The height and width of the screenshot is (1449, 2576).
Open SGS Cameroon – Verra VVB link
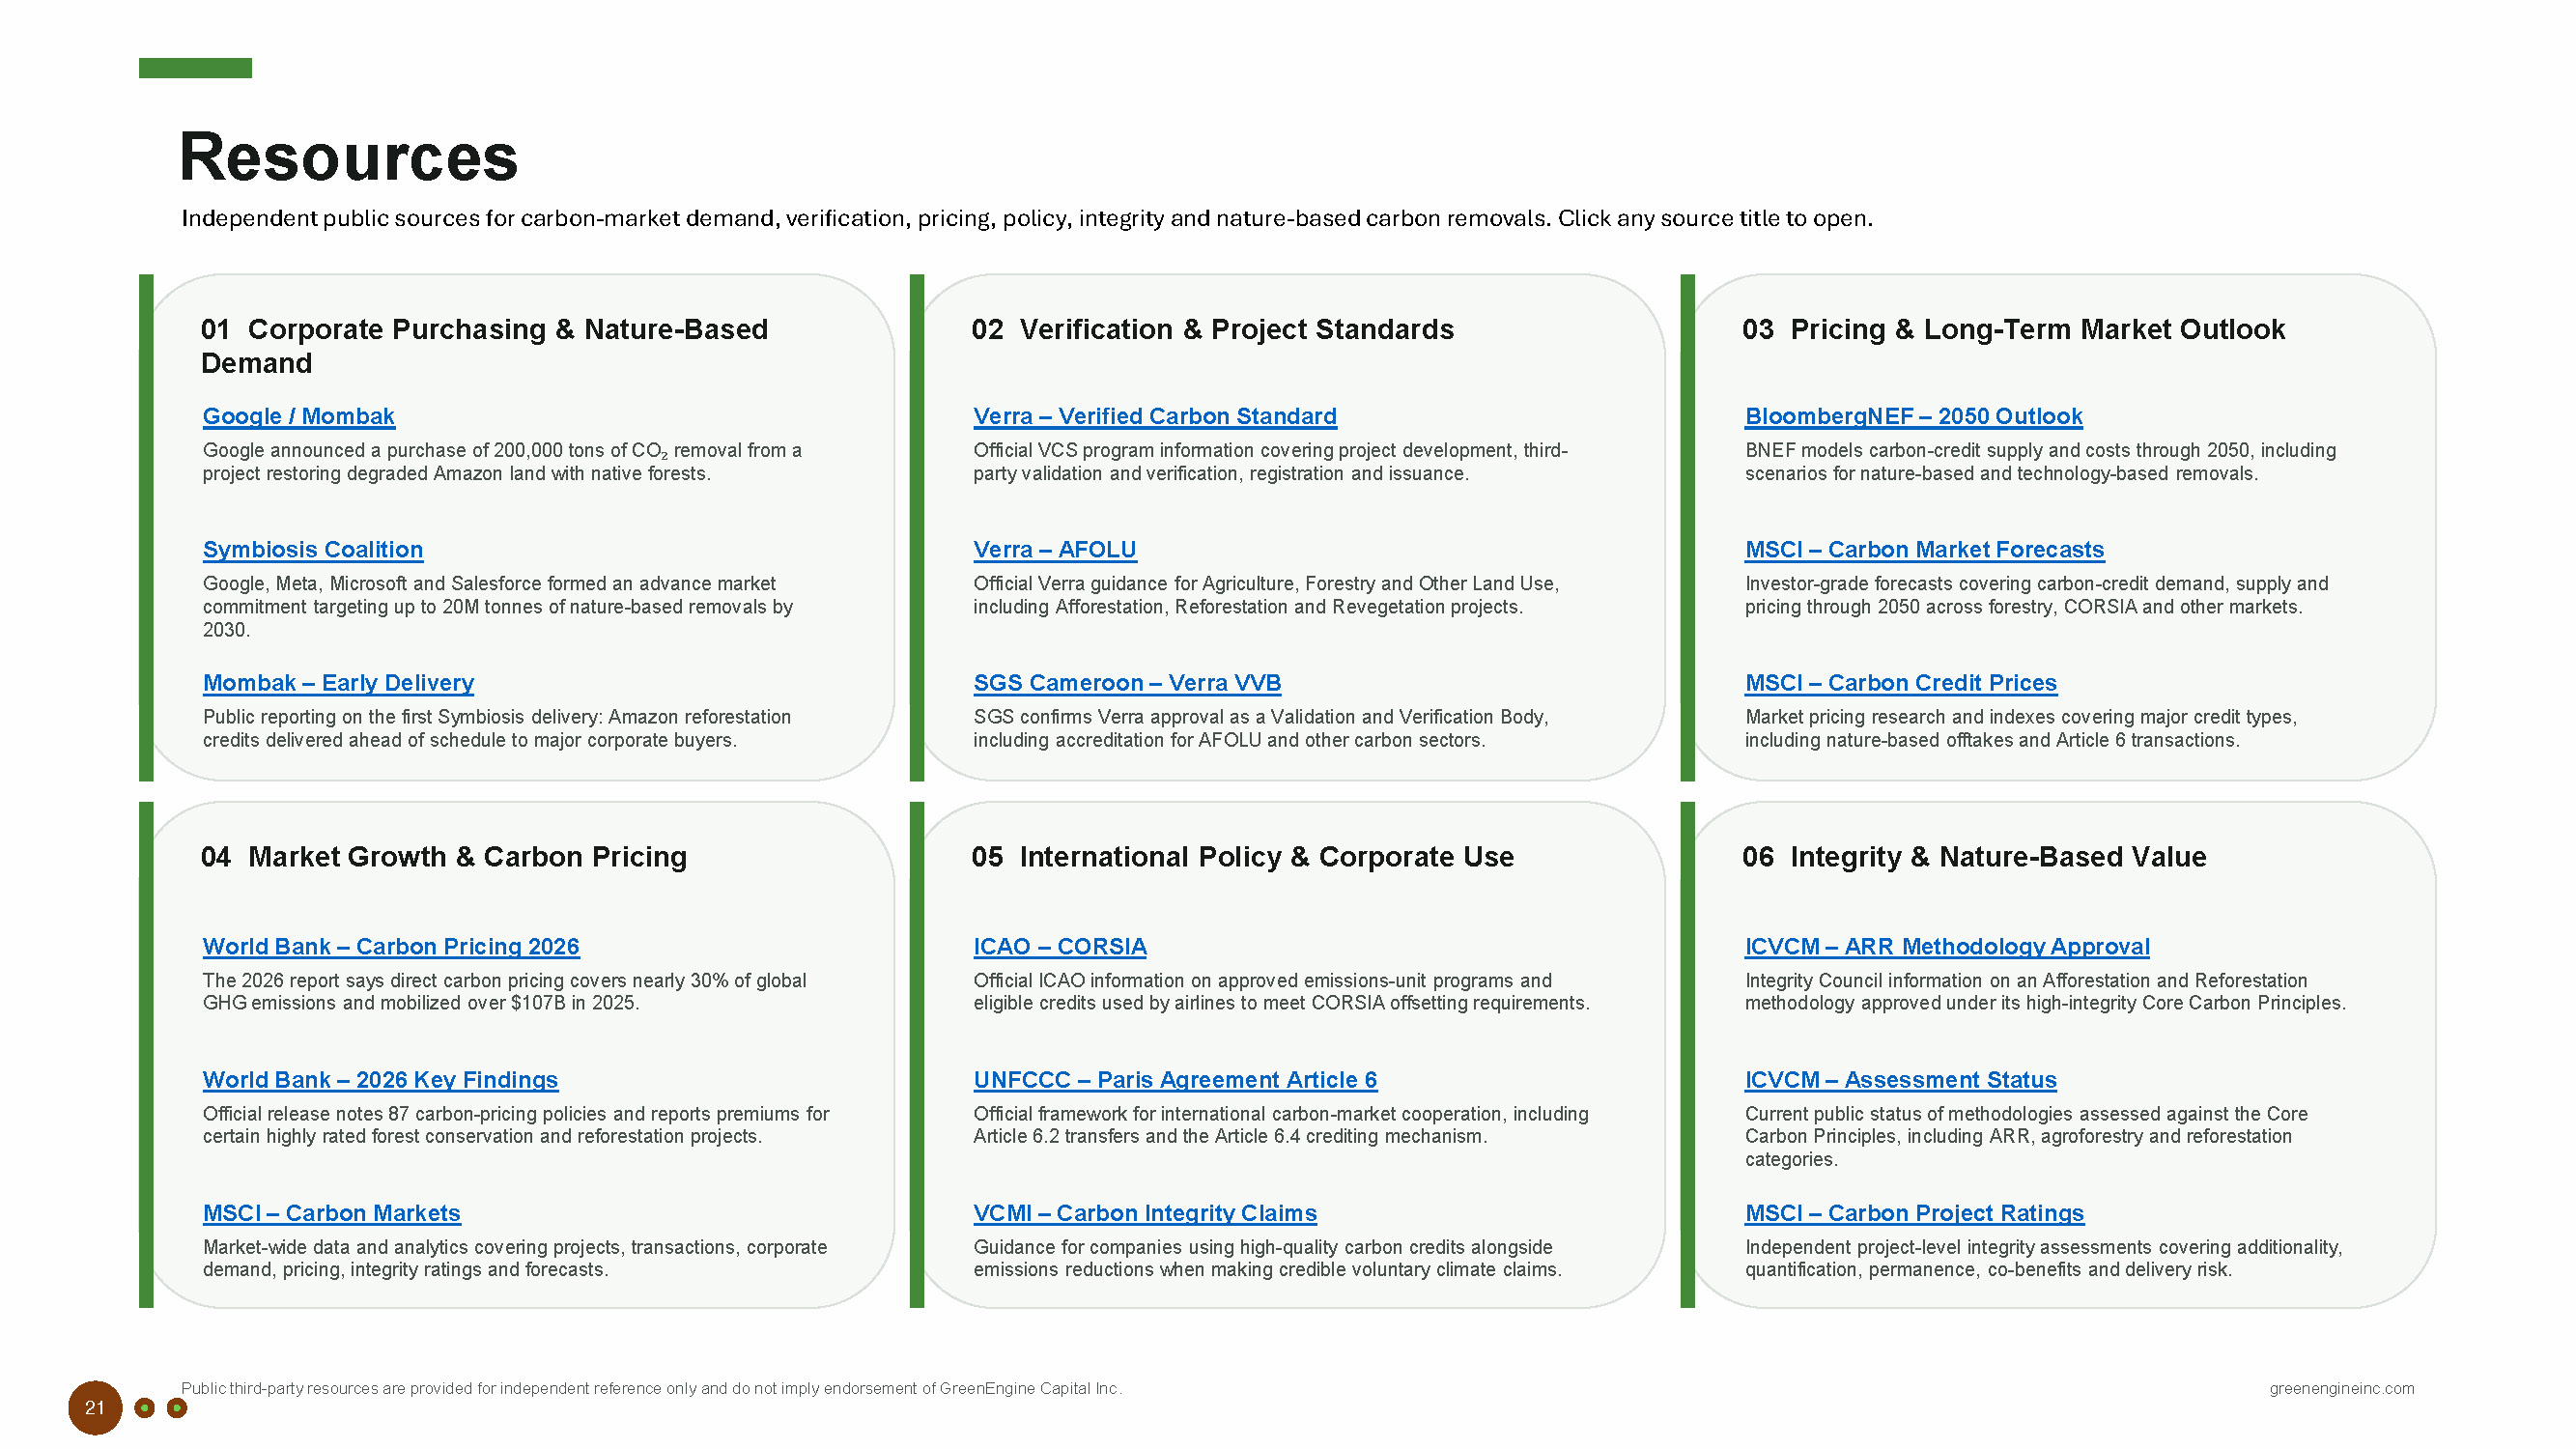click(x=1127, y=683)
